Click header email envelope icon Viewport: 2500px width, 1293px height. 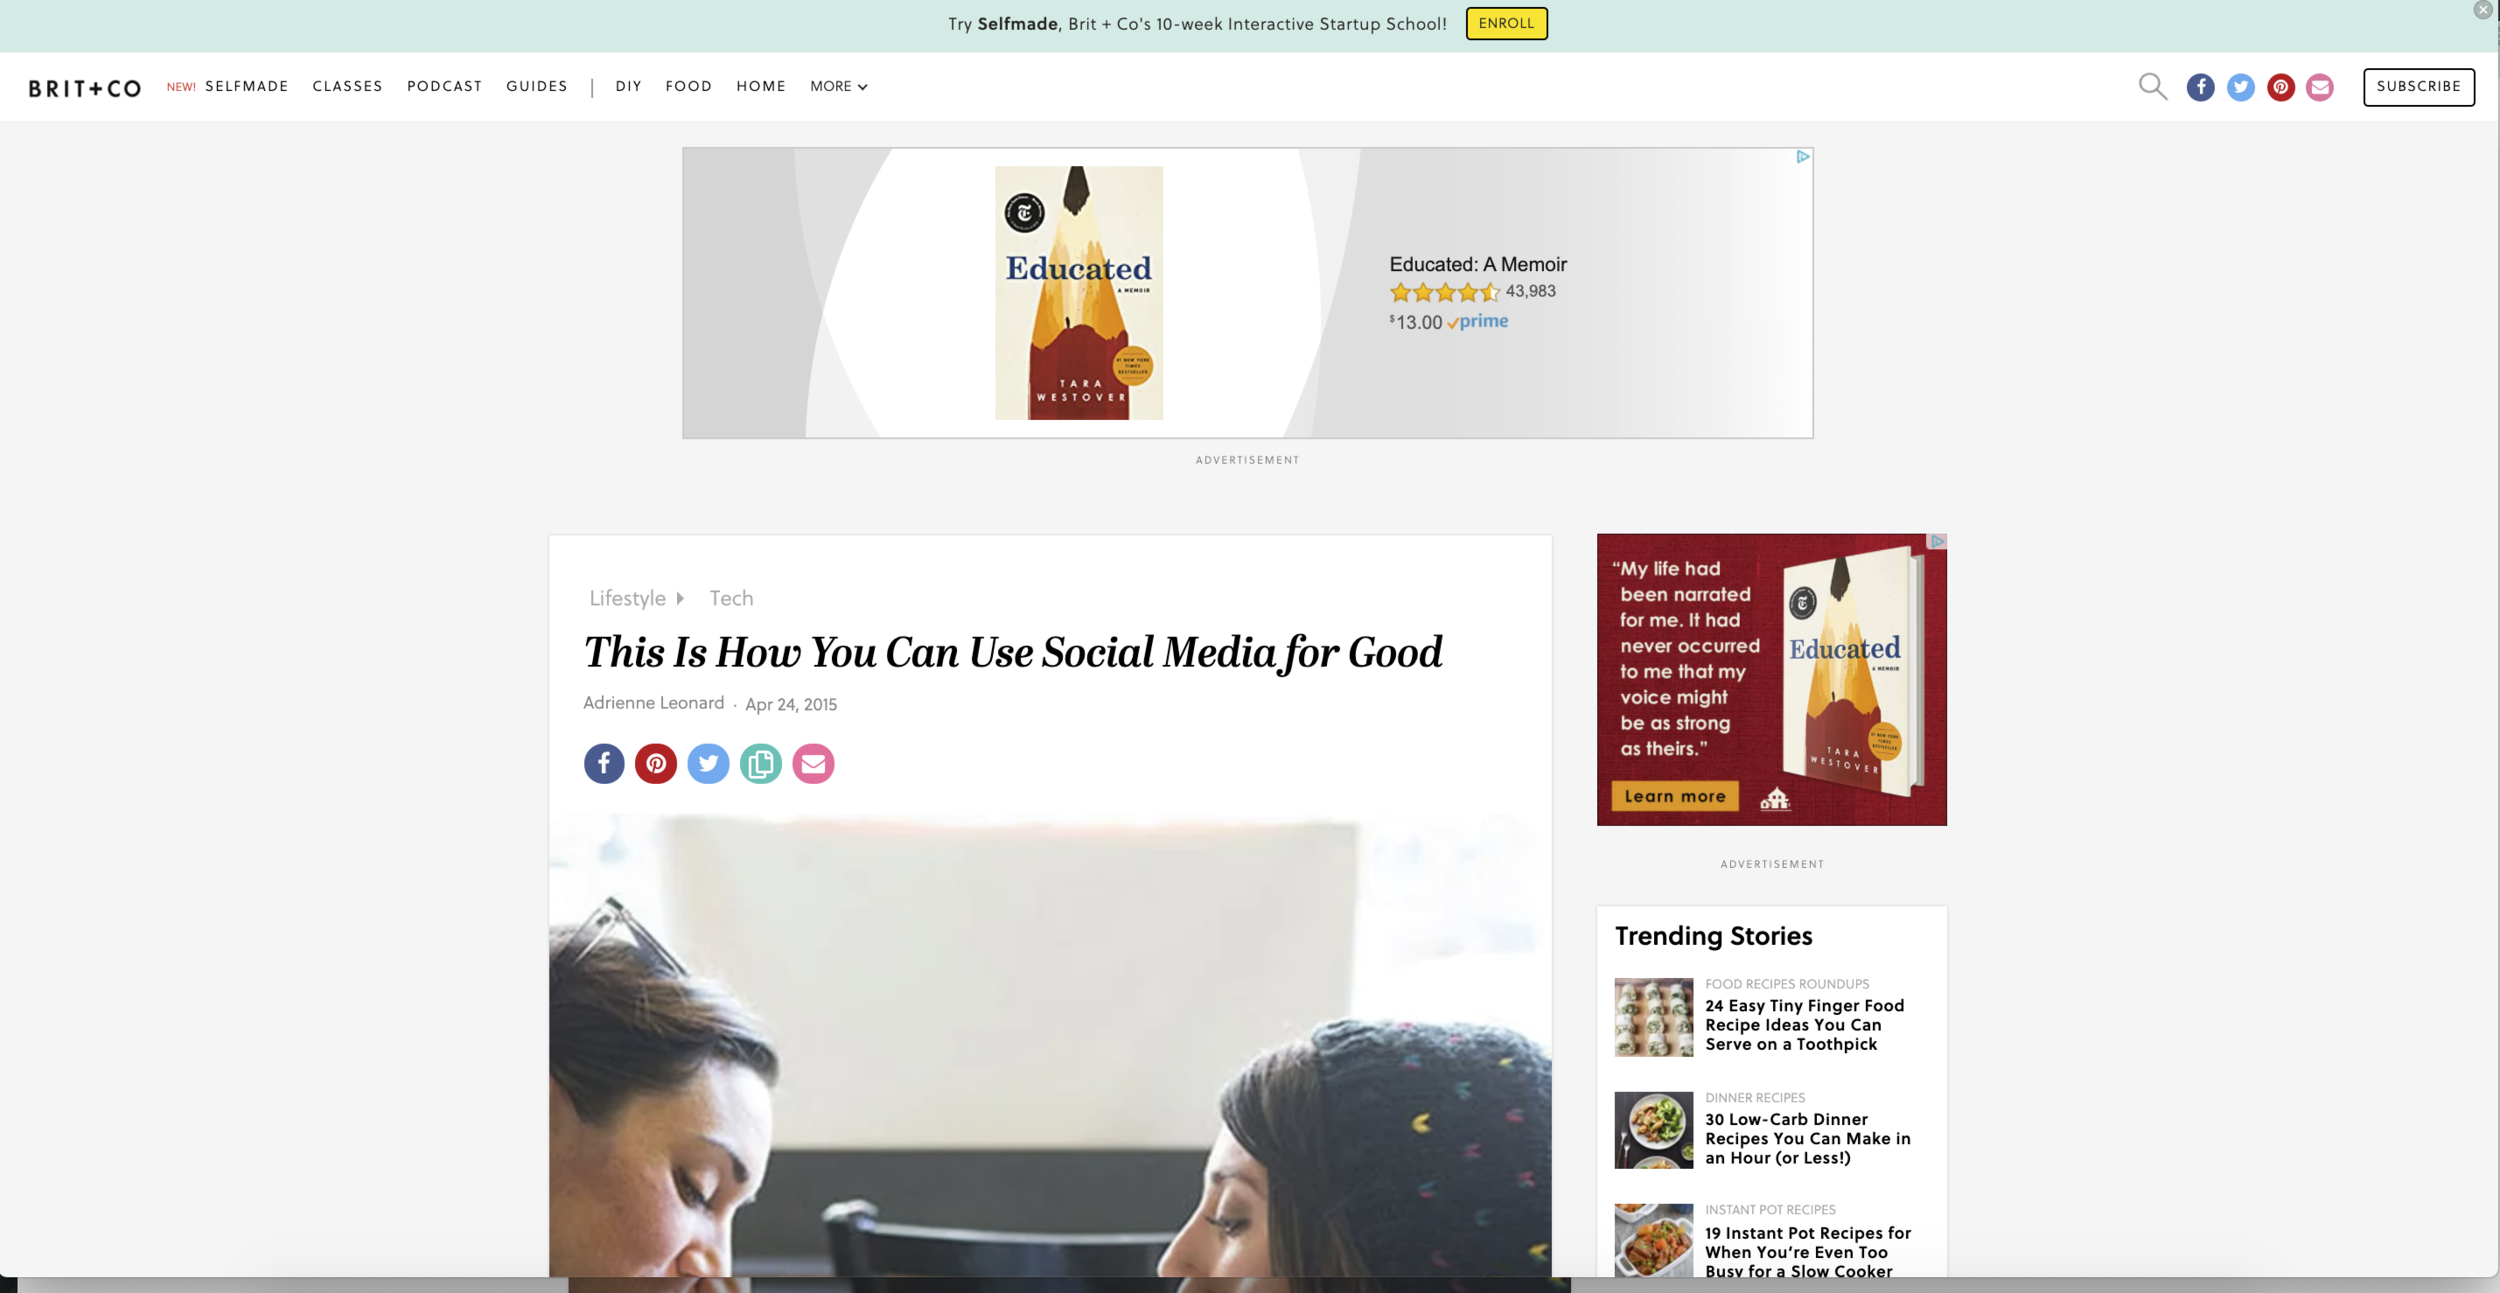coord(2320,87)
